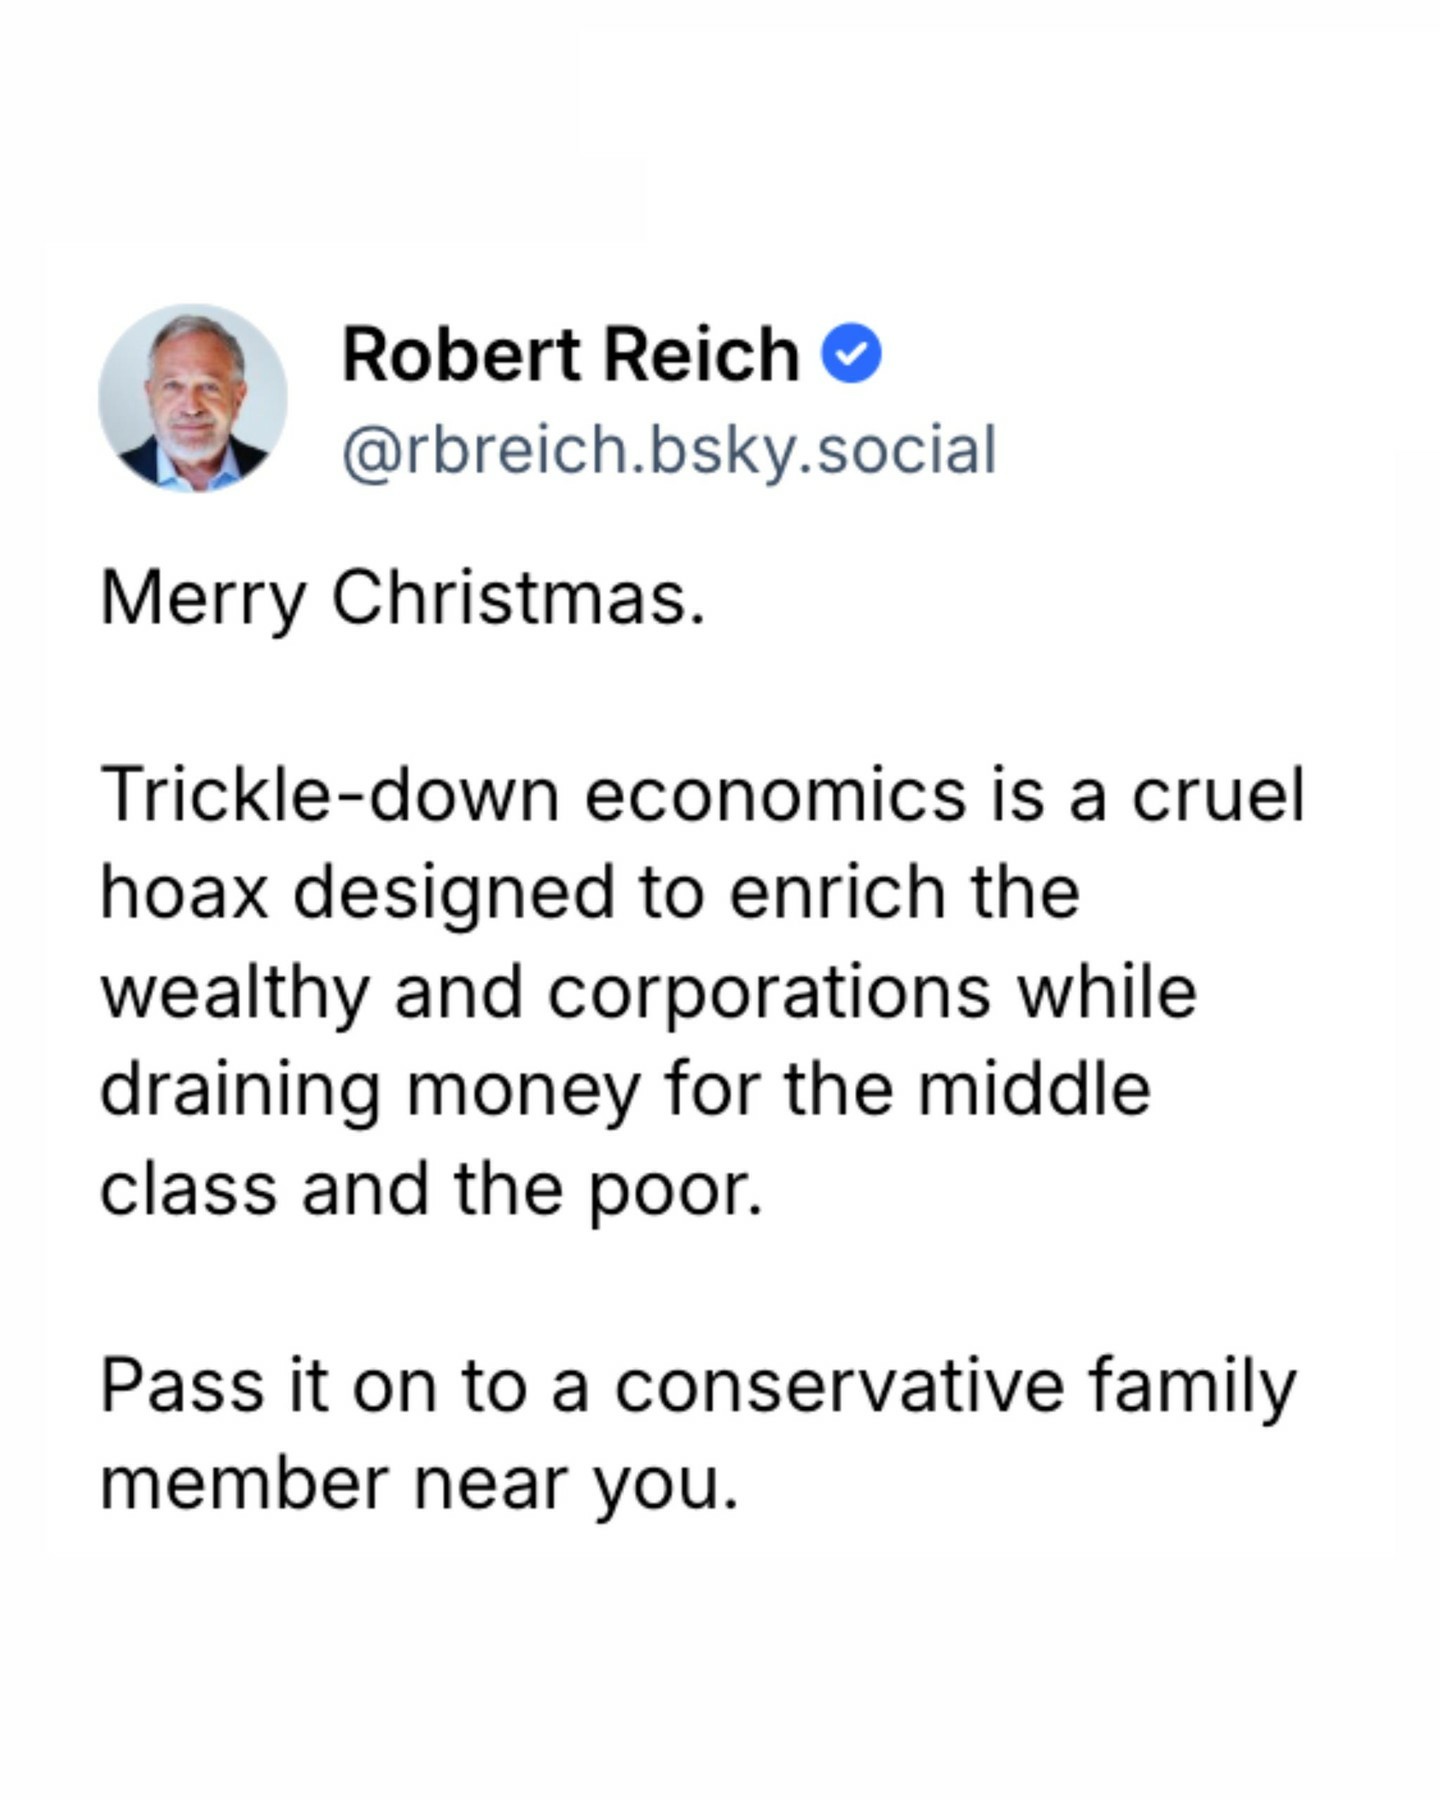Open Robert Reich's profile avatar photo

coord(193,398)
